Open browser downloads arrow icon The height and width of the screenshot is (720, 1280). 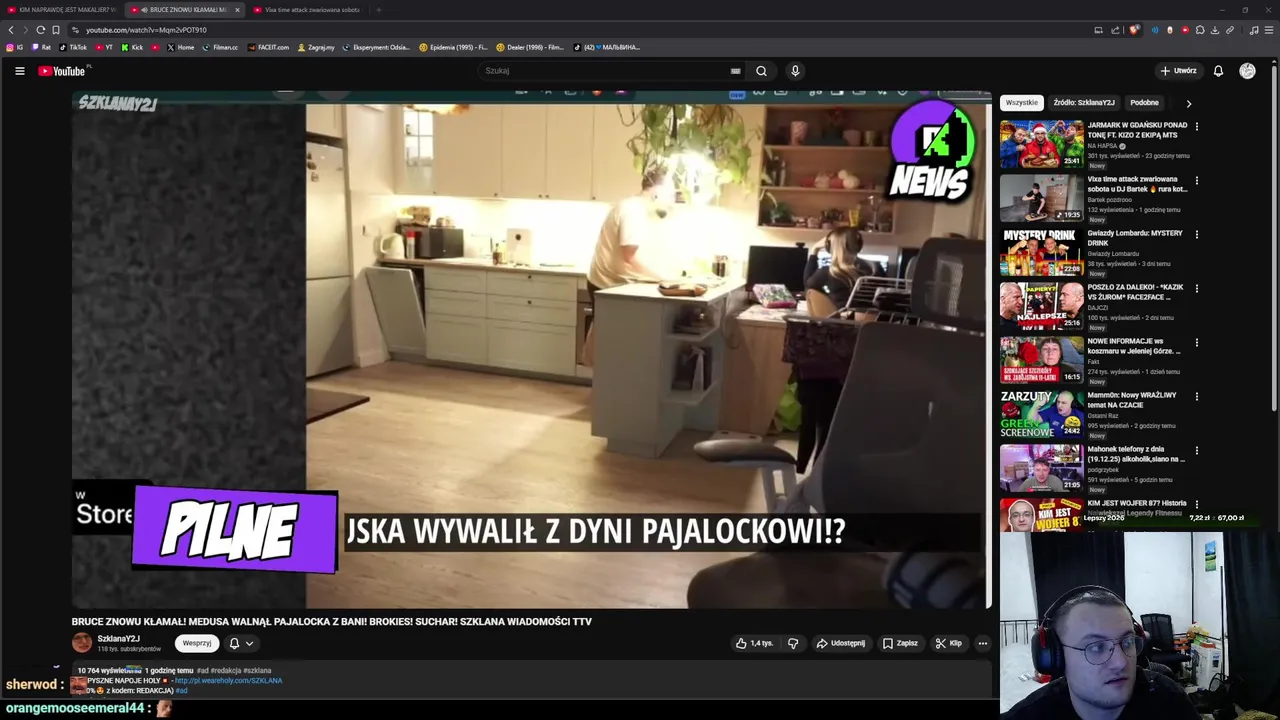point(1214,30)
